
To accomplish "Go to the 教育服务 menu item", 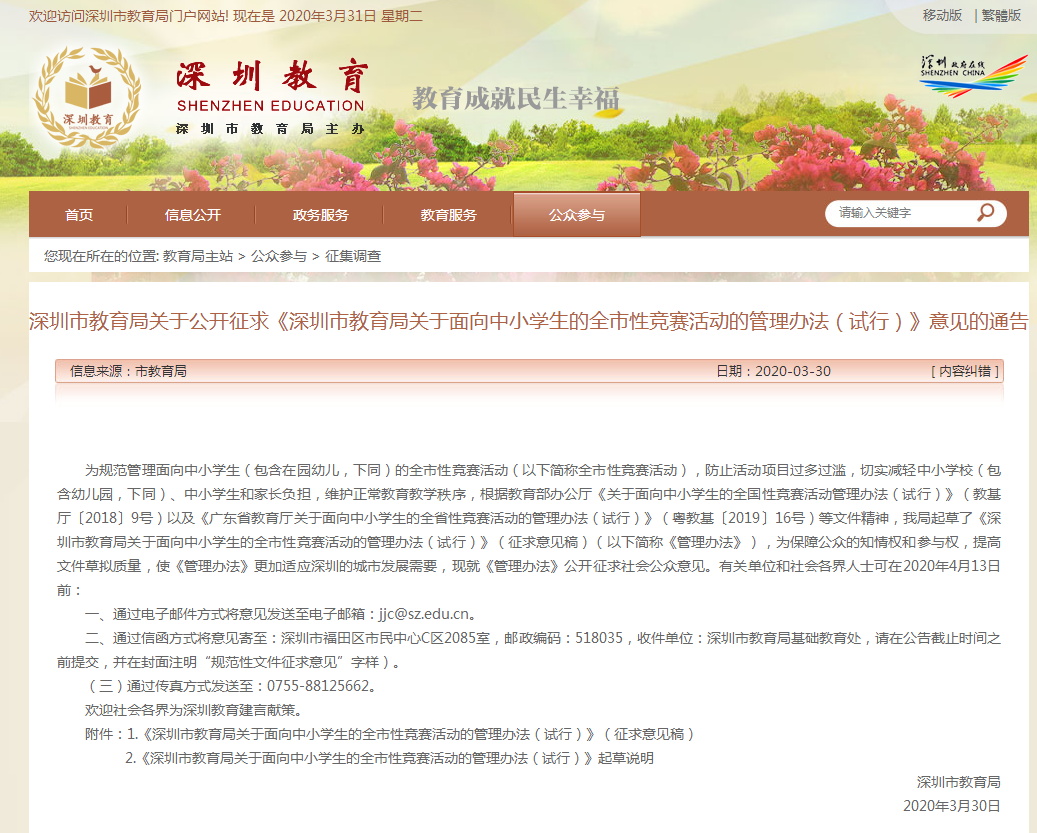I will (449, 215).
